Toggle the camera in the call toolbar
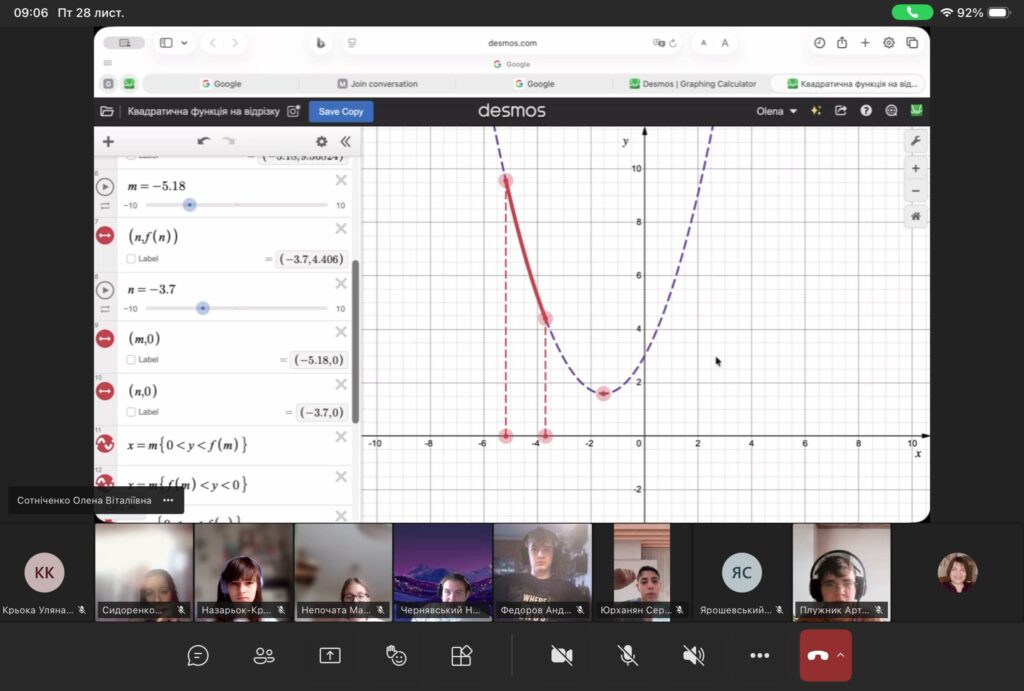The image size is (1024, 691). [562, 655]
